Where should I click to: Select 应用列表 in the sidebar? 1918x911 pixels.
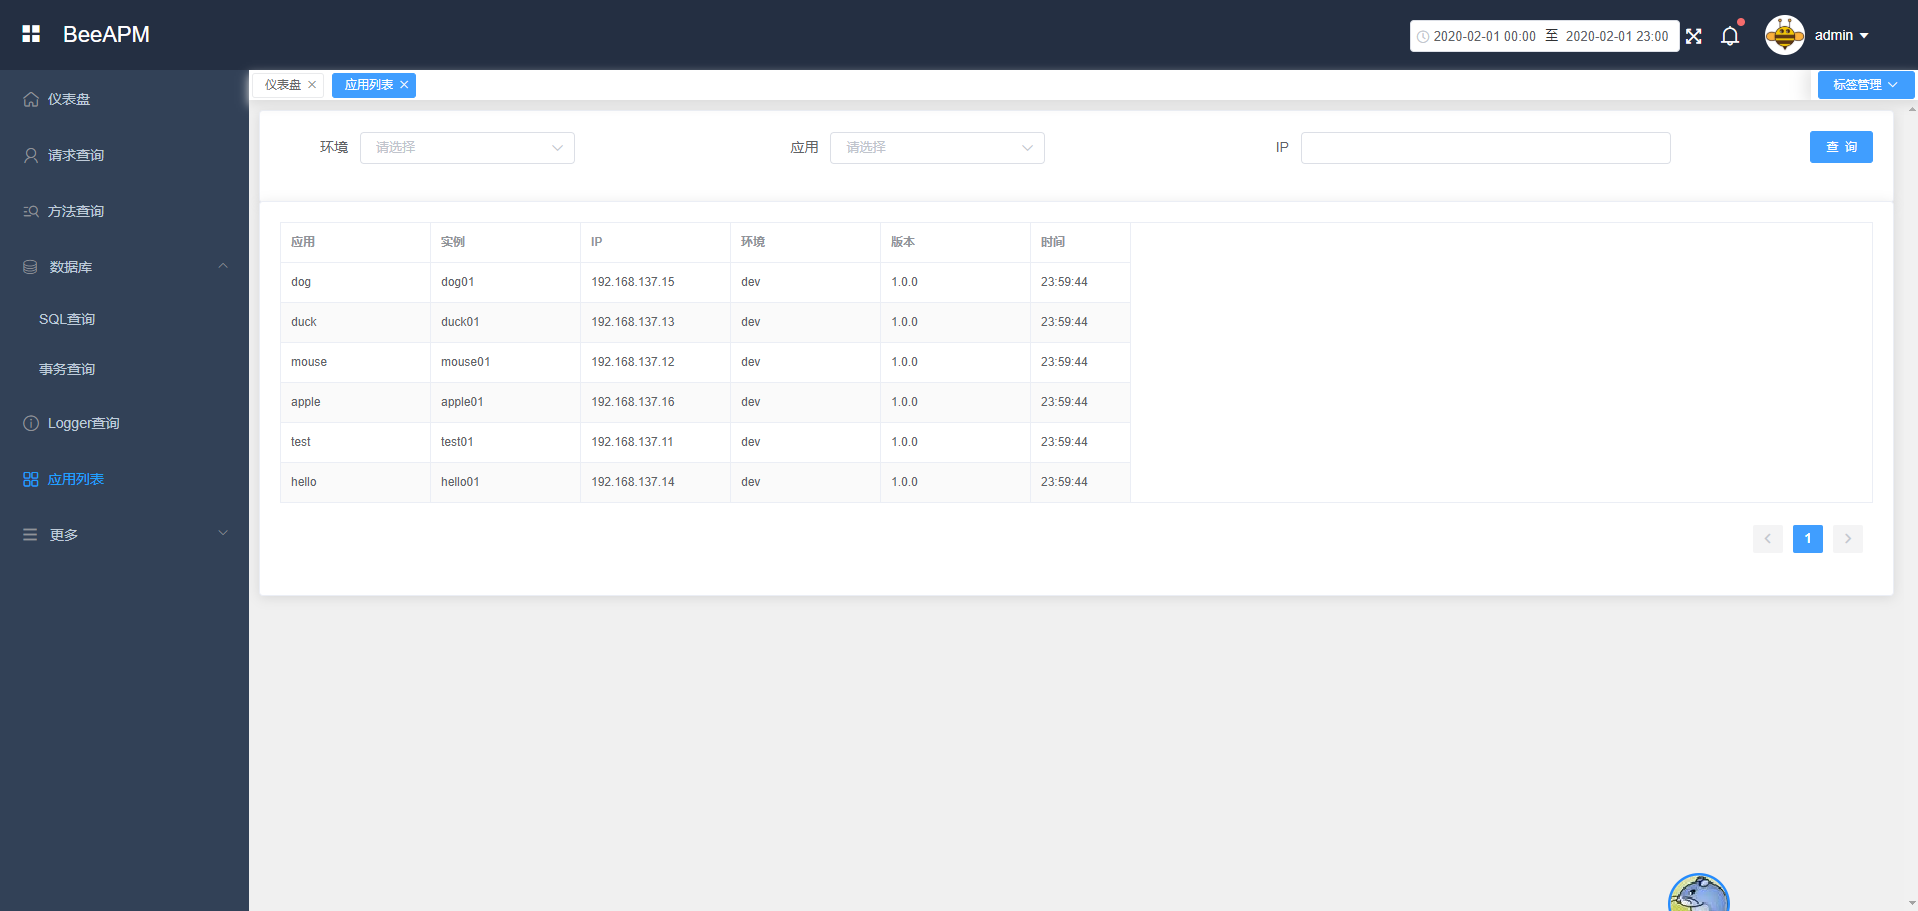tap(124, 479)
